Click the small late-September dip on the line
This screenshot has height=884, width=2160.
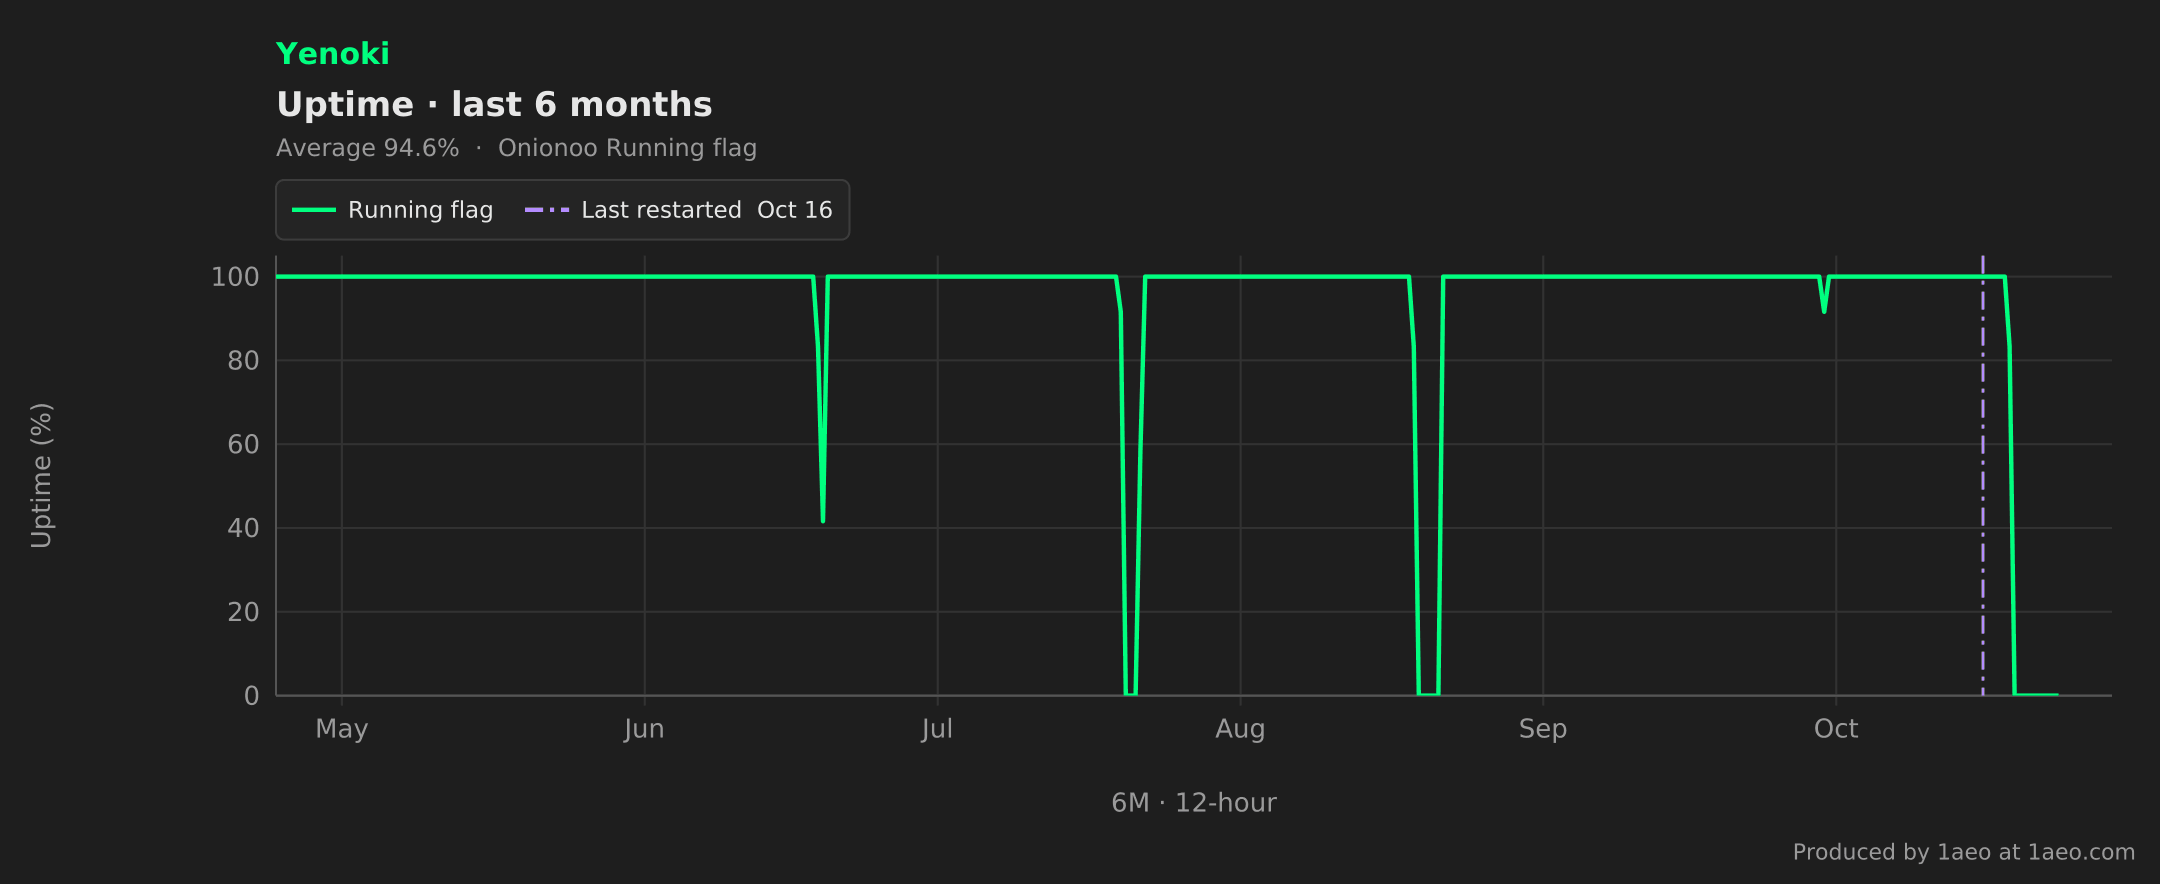pos(1824,310)
